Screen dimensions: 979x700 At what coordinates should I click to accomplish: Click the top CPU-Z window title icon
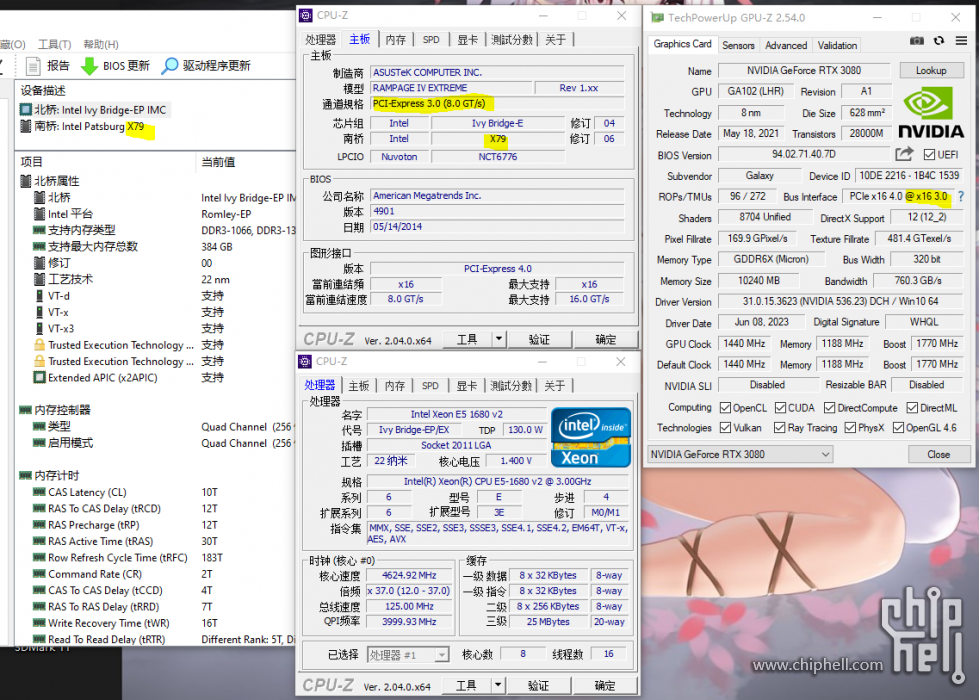[306, 16]
